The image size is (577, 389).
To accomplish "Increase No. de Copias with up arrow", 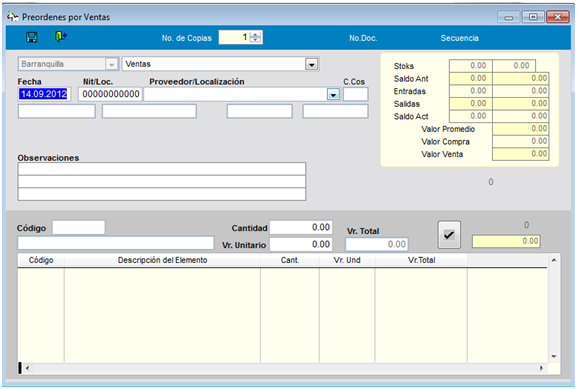I will coord(255,35).
